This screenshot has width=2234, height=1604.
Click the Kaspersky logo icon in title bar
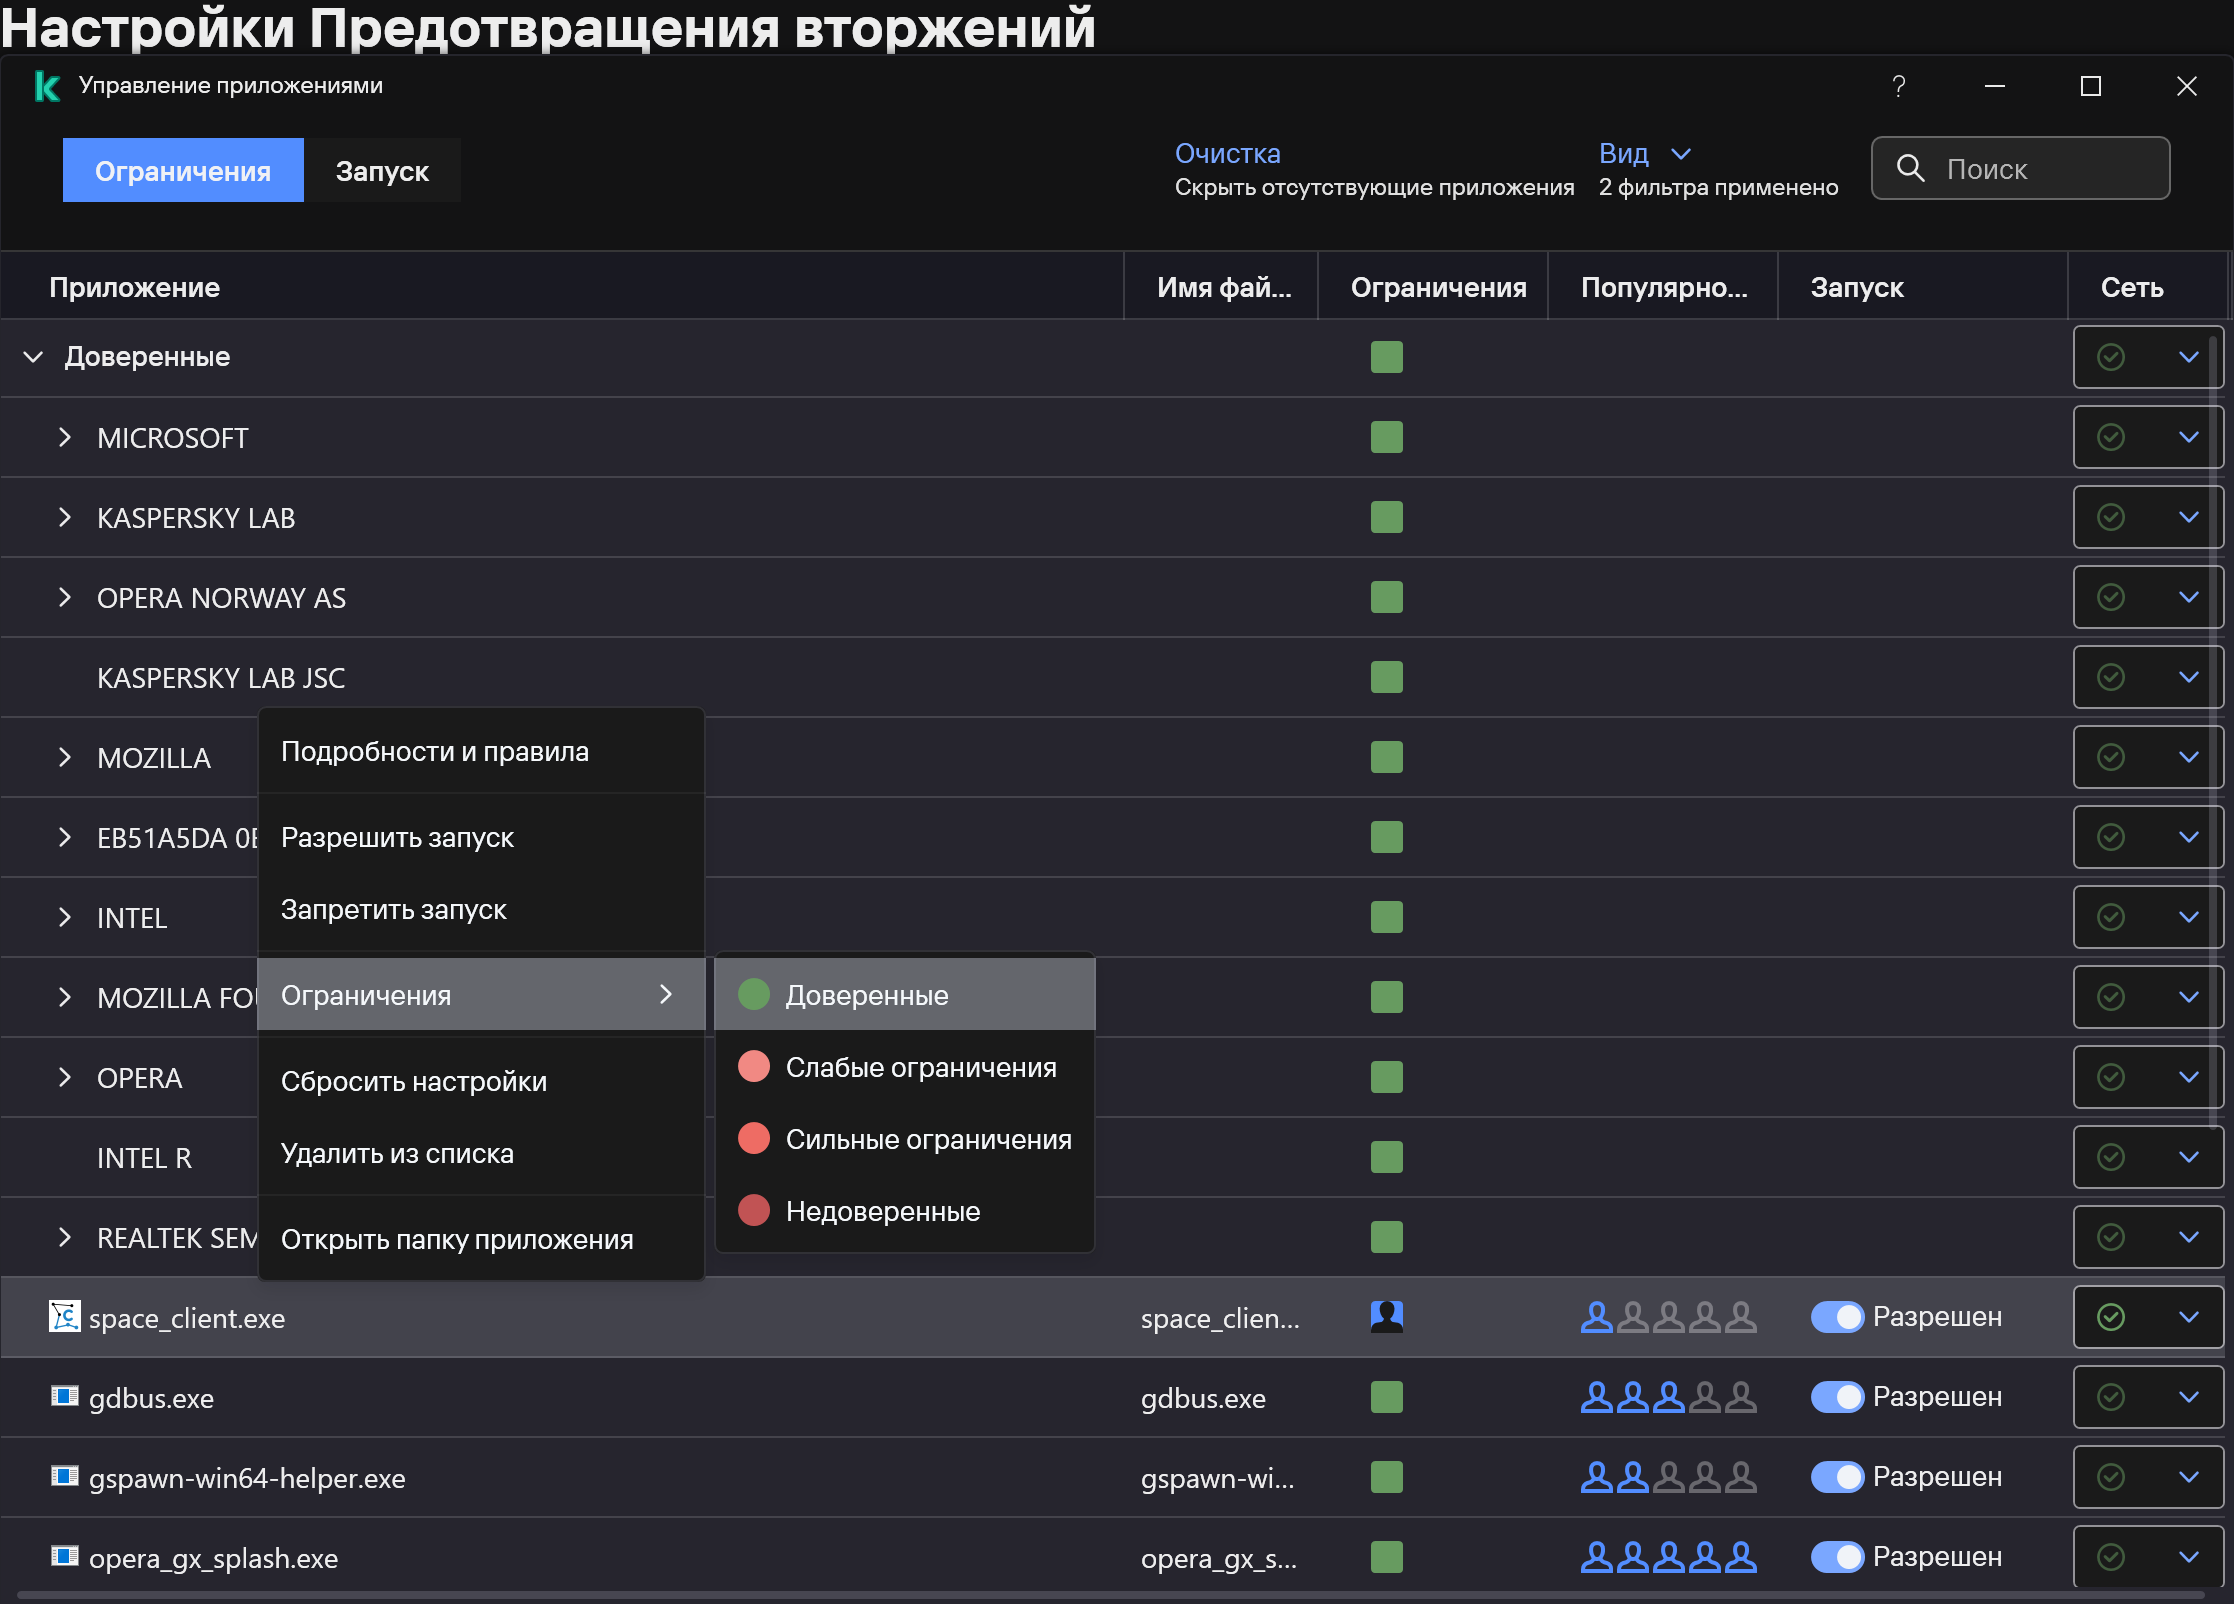(x=47, y=86)
